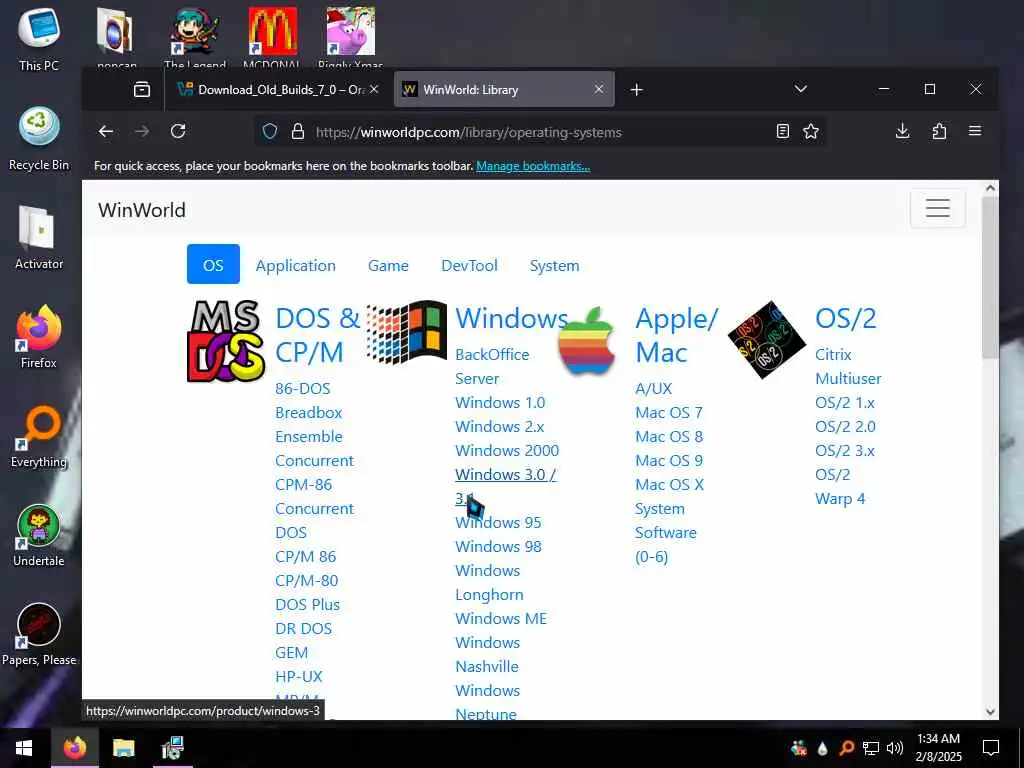This screenshot has width=1024, height=768.
Task: Open Firefox downloads panel
Action: click(x=903, y=131)
